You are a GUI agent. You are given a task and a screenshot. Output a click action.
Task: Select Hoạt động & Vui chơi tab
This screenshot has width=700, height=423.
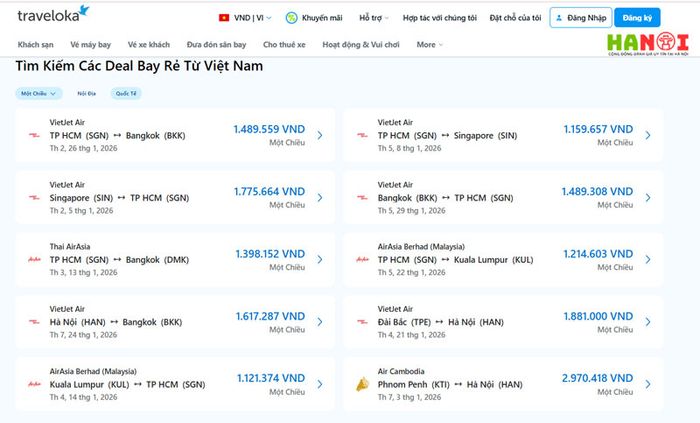(361, 45)
